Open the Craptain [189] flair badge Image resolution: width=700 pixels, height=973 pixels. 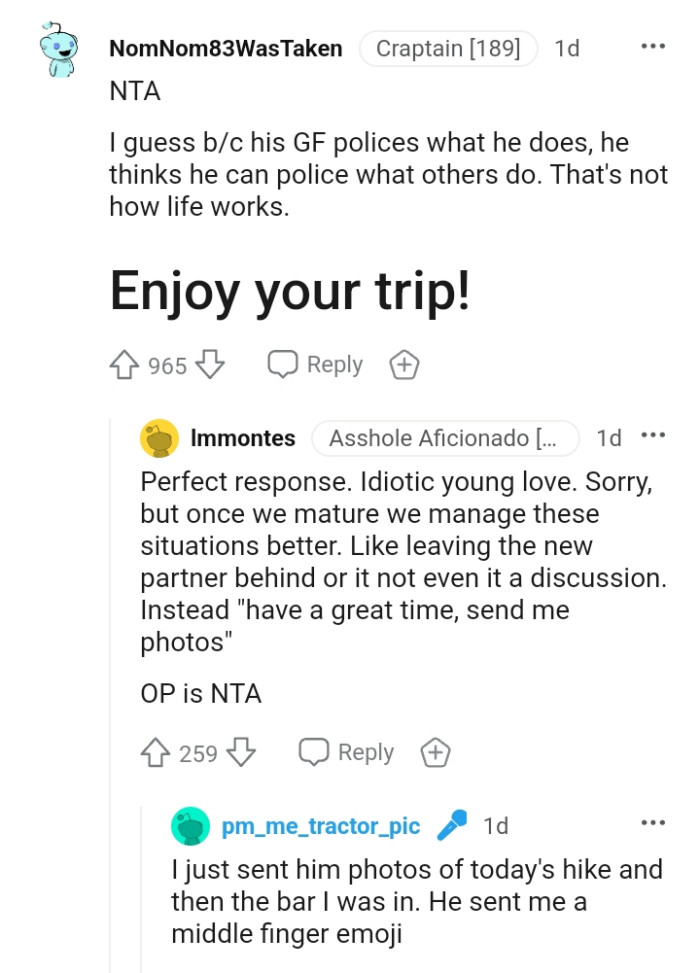(x=448, y=47)
